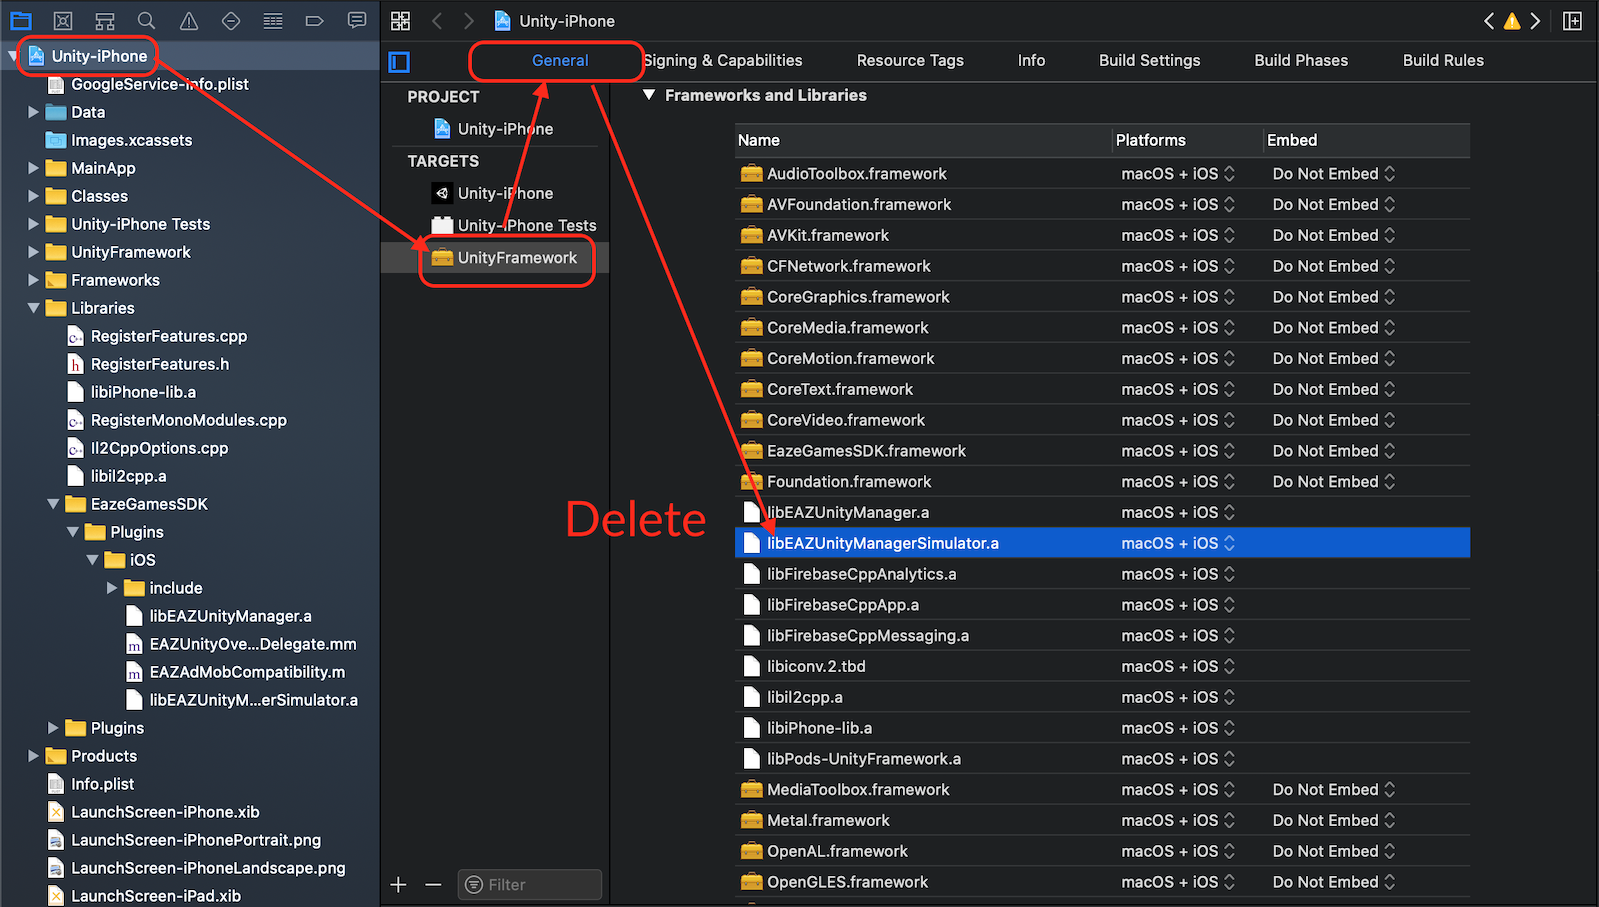Go forward with the right chevron
Viewport: 1599px width, 907px height.
coord(469,21)
